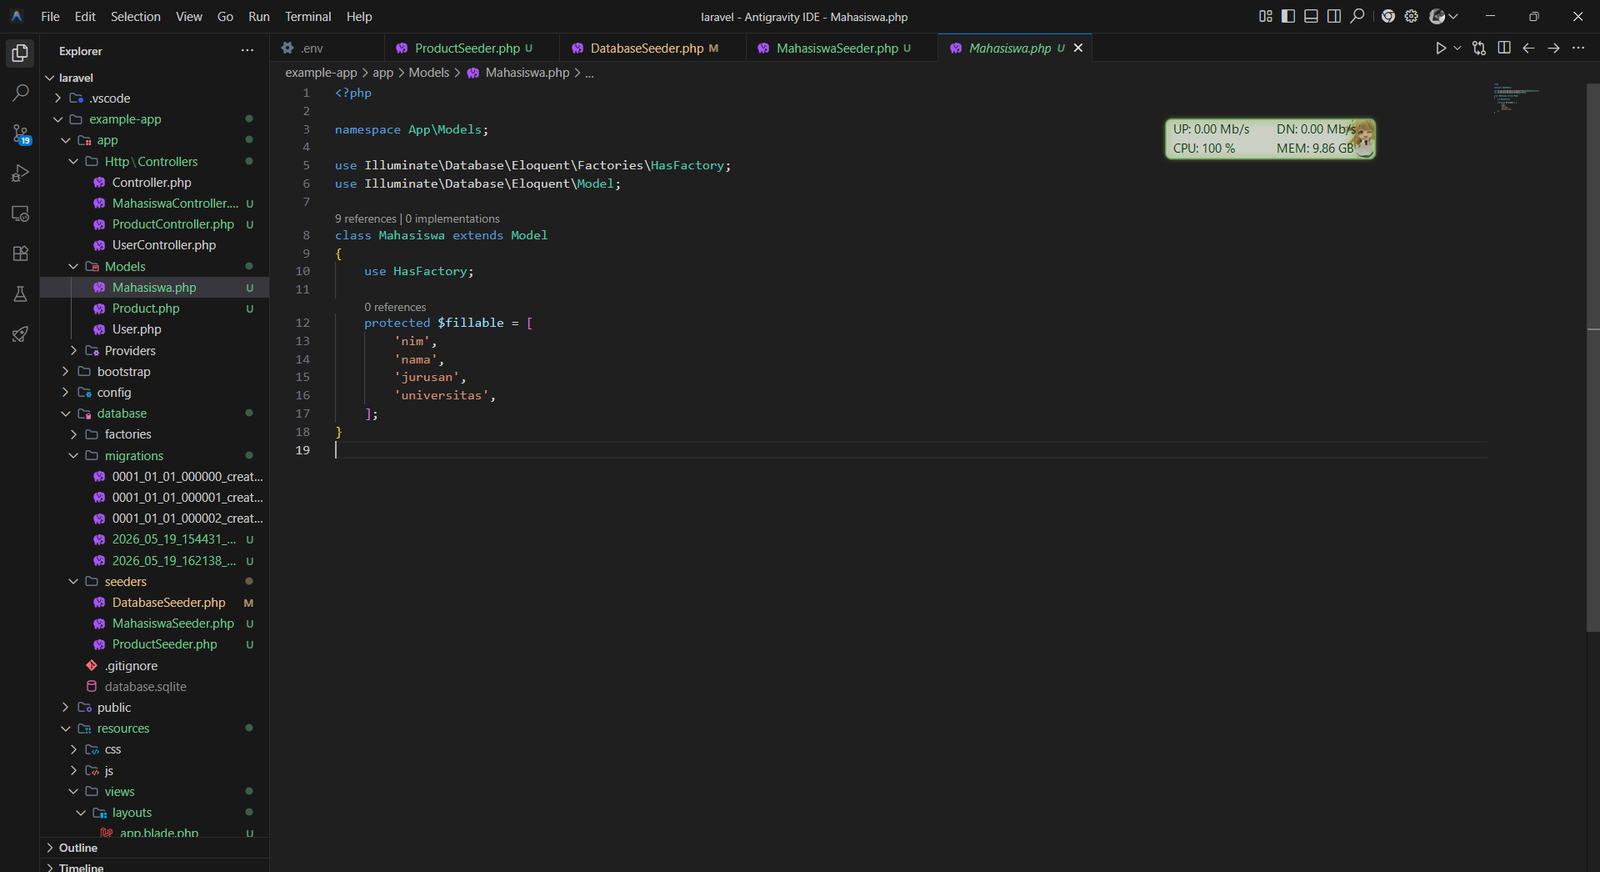
Task: Expand the Providers folder
Action: click(x=155, y=350)
